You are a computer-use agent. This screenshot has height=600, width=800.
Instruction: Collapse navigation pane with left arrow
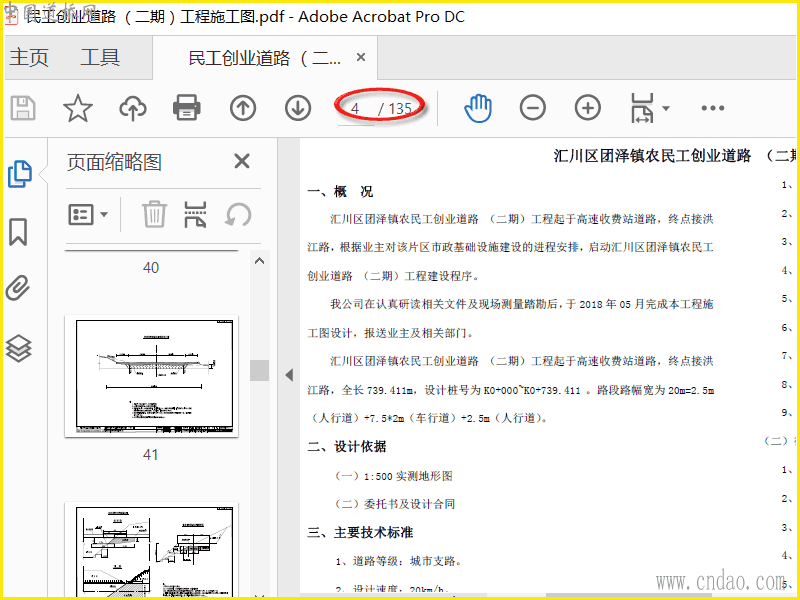coord(289,375)
